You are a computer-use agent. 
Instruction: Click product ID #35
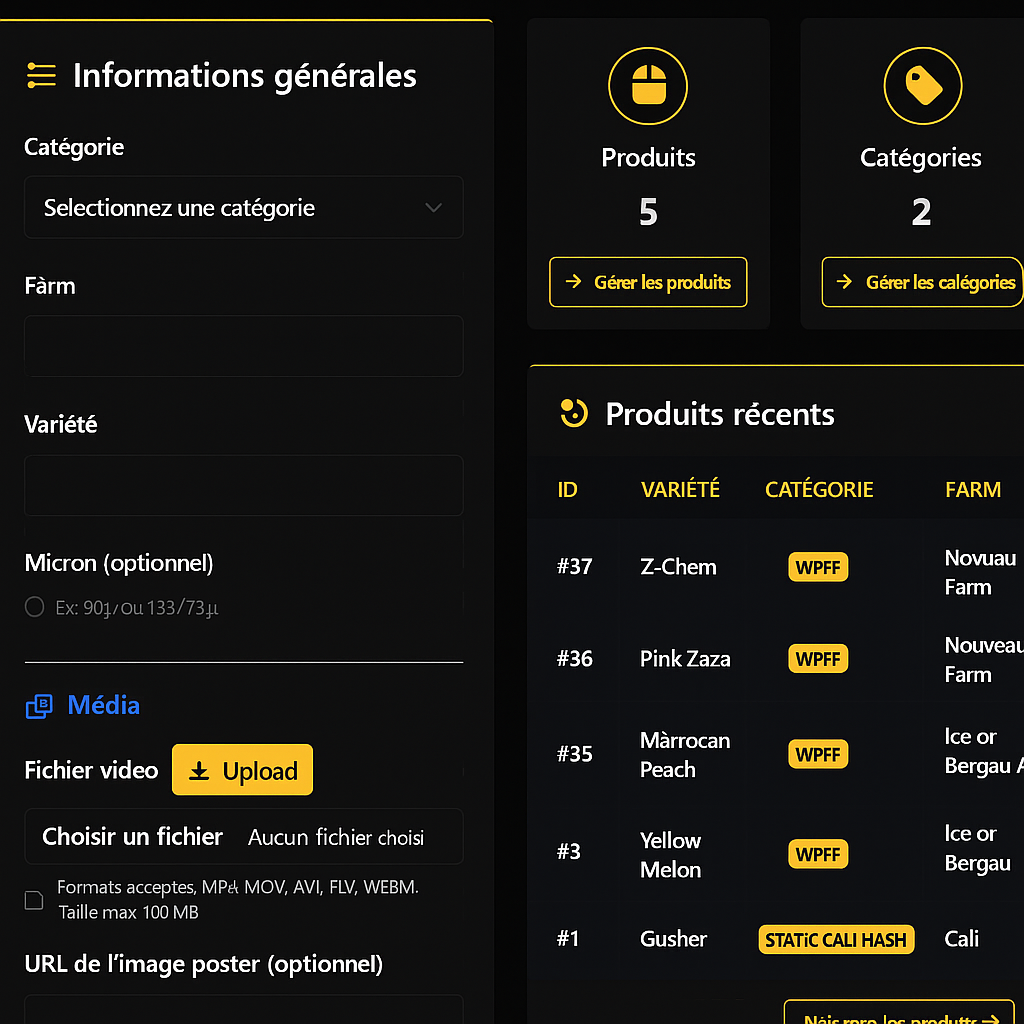[x=575, y=754]
